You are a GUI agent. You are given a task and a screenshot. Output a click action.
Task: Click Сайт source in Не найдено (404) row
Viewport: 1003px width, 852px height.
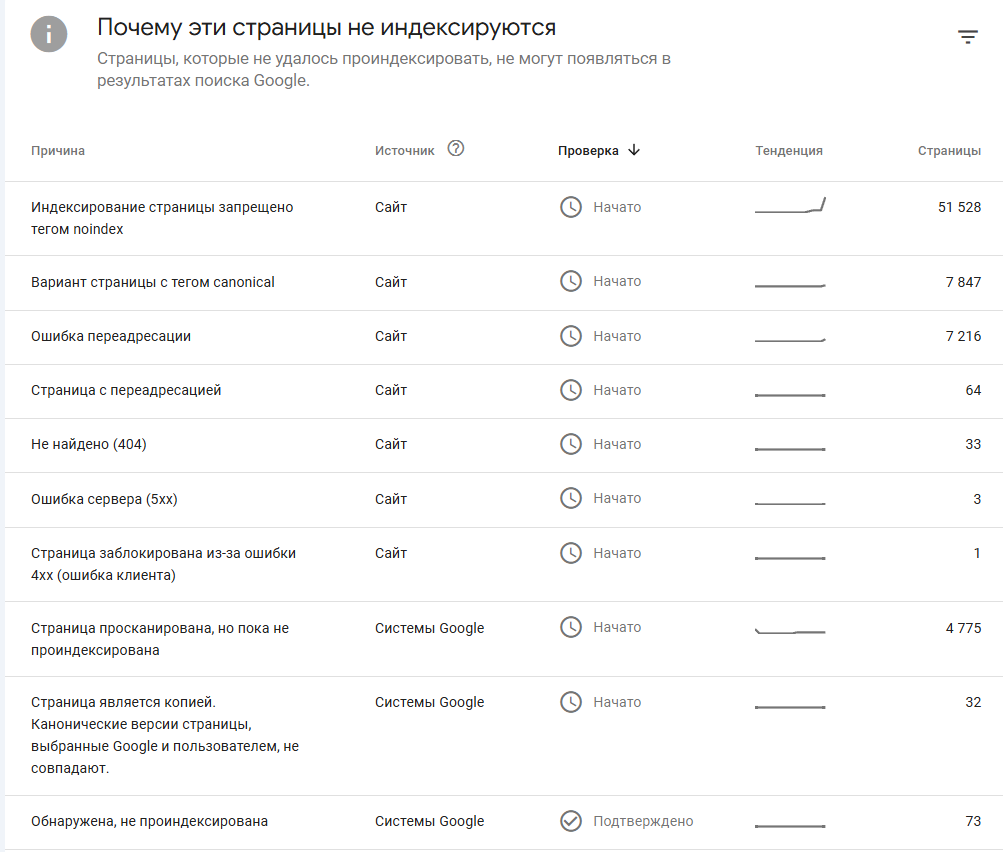point(391,444)
